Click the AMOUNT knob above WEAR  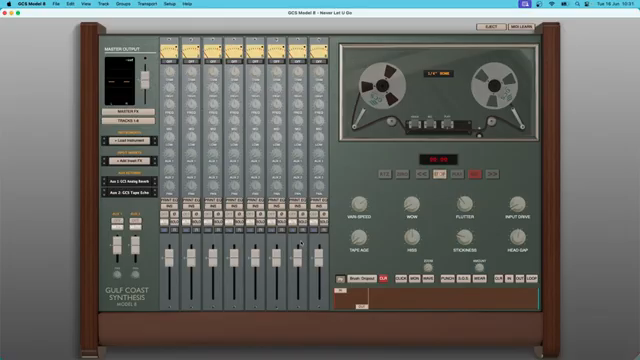point(479,268)
